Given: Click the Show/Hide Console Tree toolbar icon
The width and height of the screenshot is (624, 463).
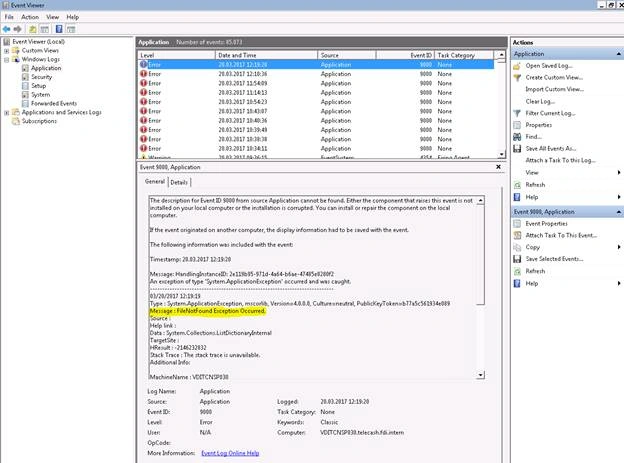Looking at the screenshot, I should (x=45, y=29).
